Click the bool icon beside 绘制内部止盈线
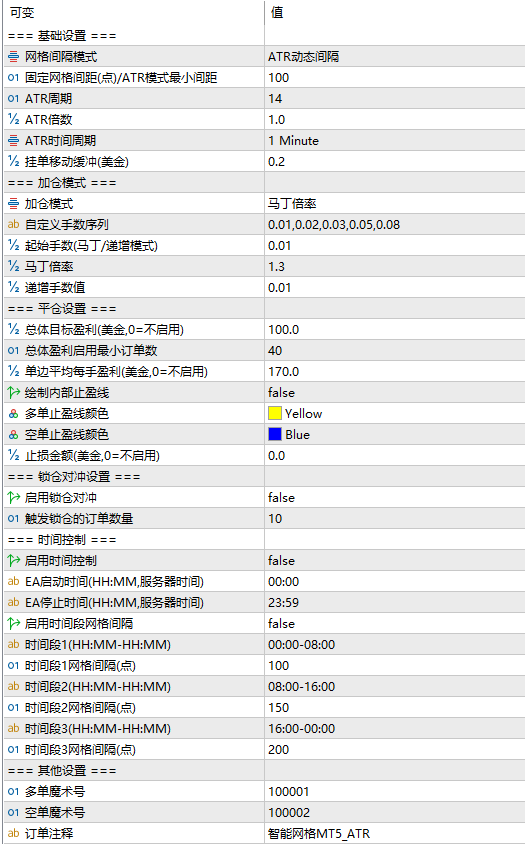Screen dimensions: 525x844 [x=13, y=392]
